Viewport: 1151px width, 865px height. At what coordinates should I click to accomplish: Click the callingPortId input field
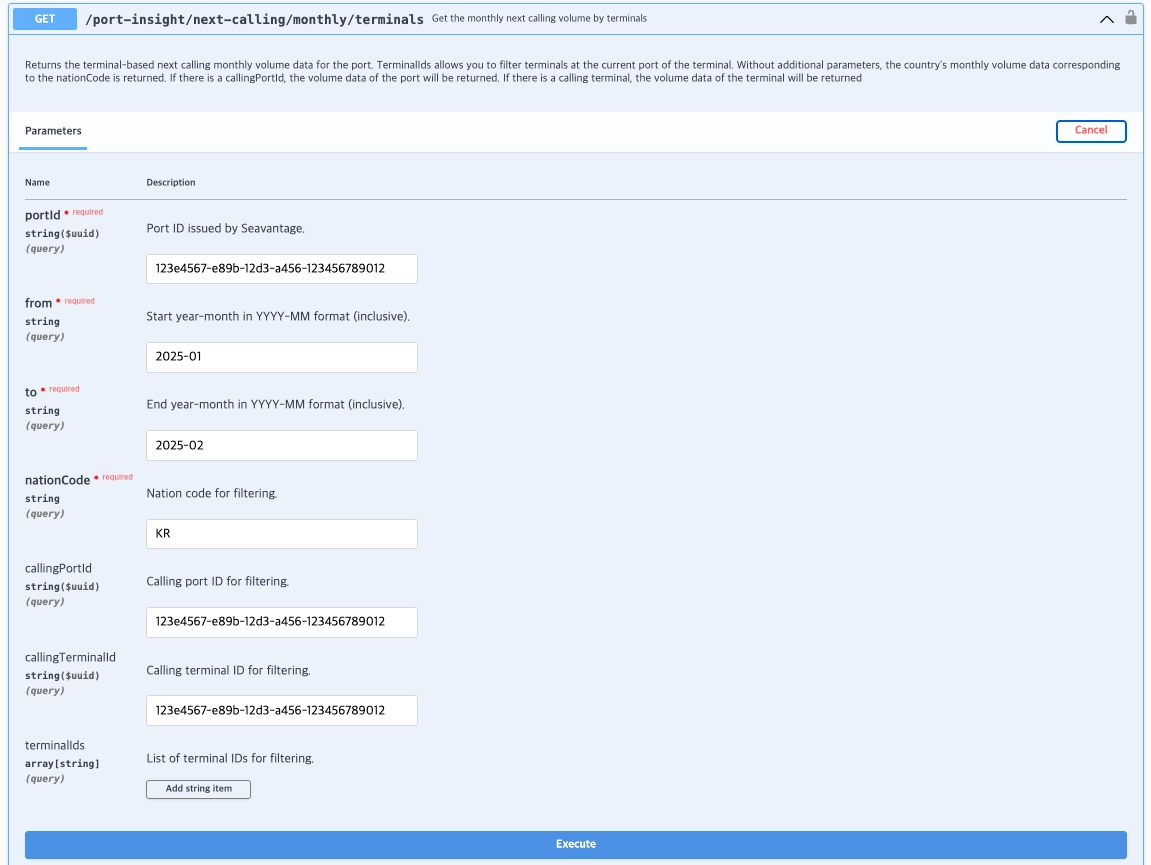282,622
